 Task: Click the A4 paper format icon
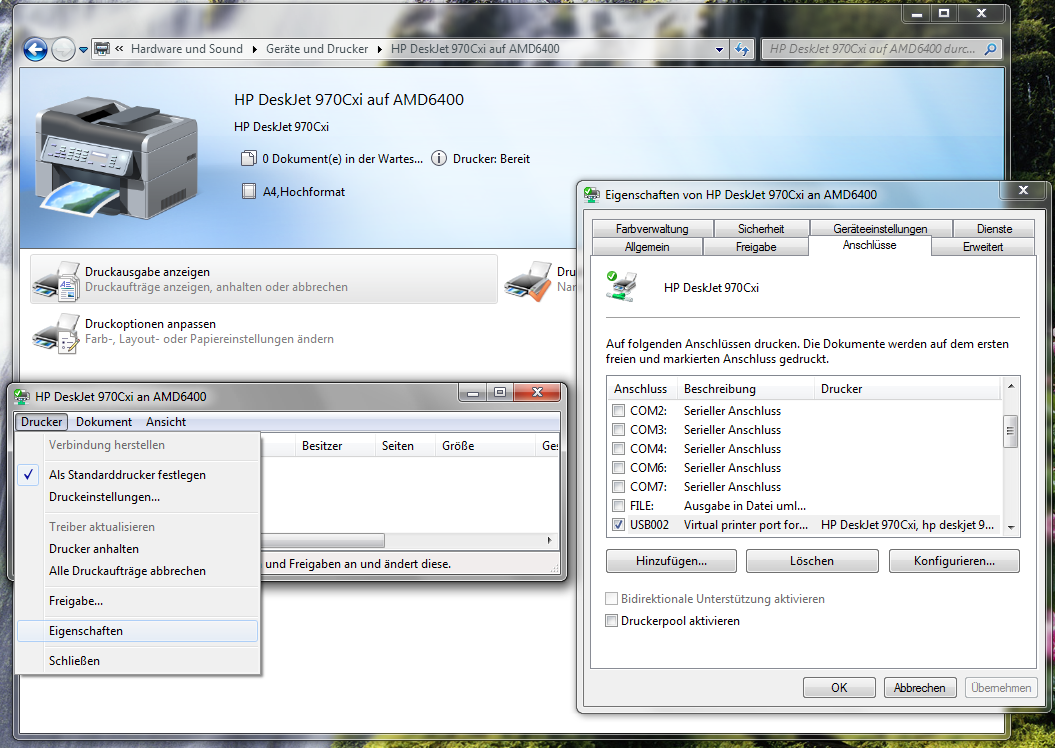pyautogui.click(x=249, y=192)
